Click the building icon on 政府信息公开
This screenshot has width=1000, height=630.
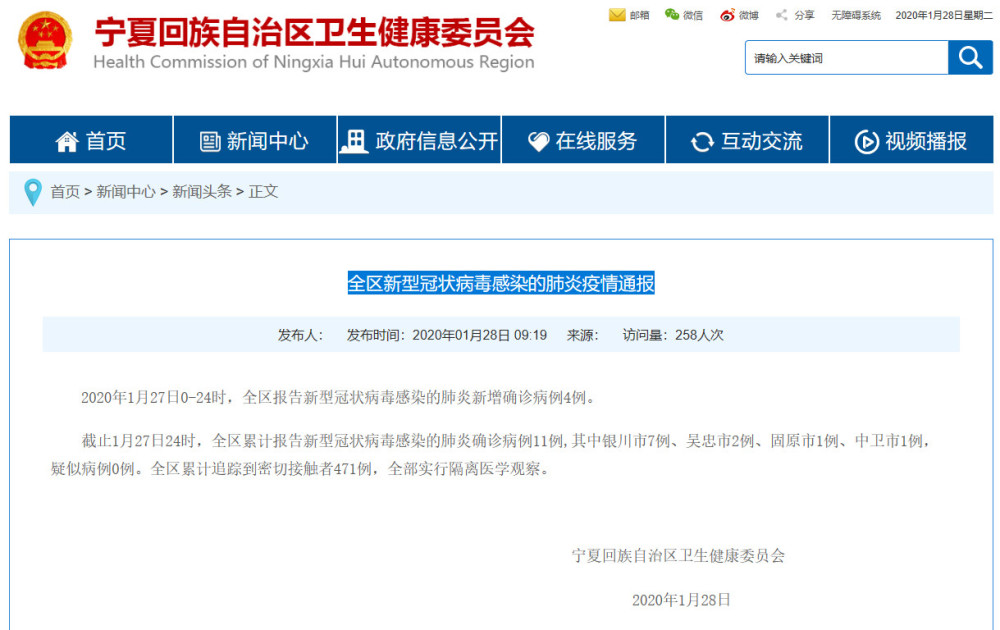coord(354,140)
